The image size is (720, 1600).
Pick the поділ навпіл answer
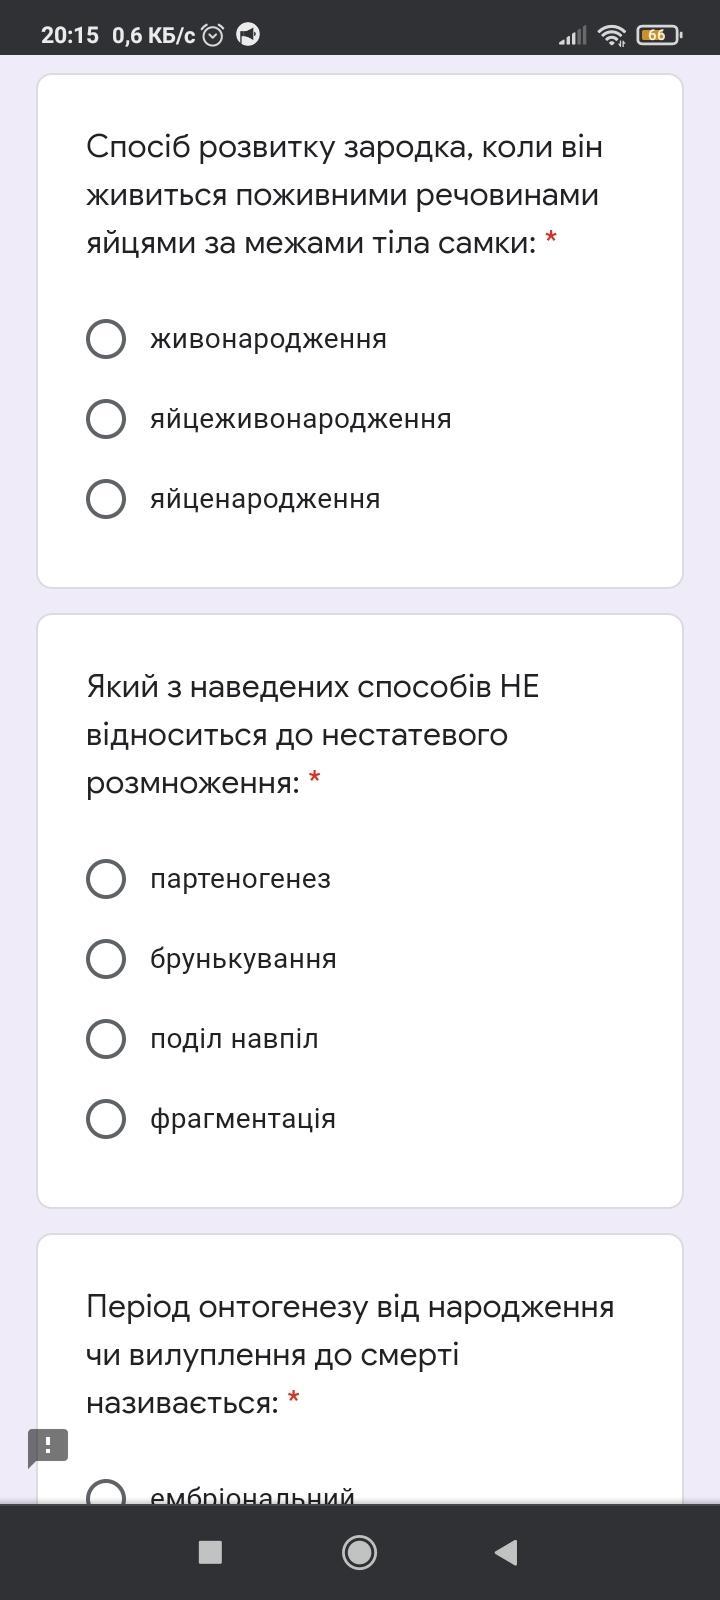(106, 1039)
